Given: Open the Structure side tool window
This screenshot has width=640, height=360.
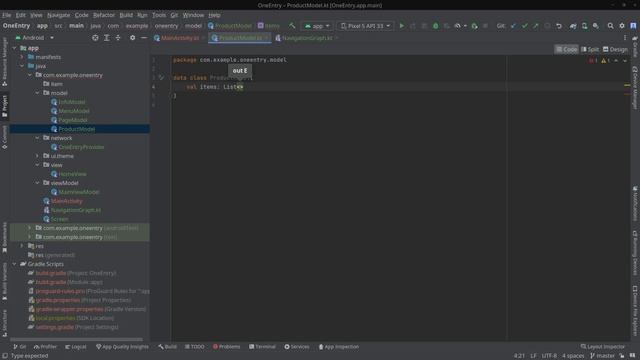Looking at the screenshot, I should [x=4, y=323].
